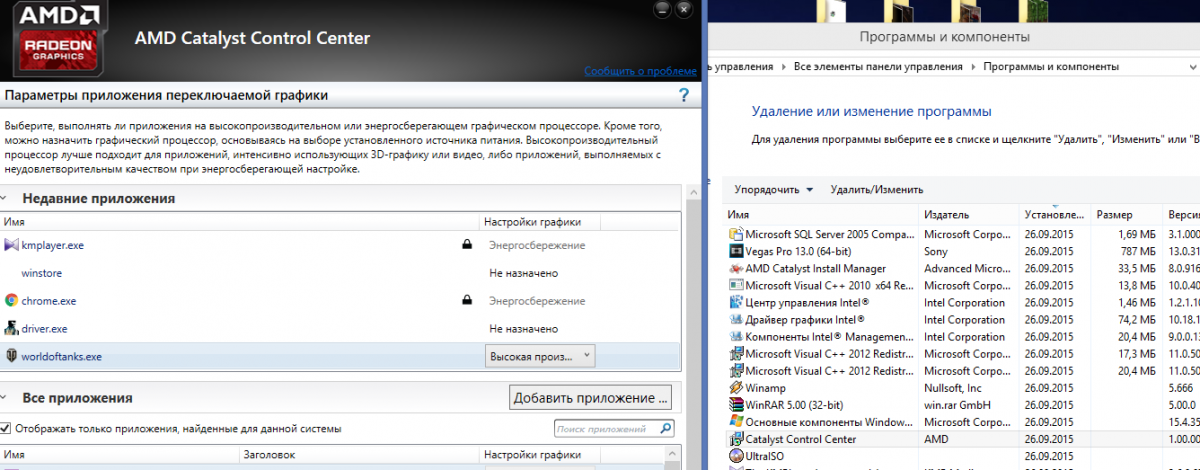Click the application search input field

[x=605, y=428]
